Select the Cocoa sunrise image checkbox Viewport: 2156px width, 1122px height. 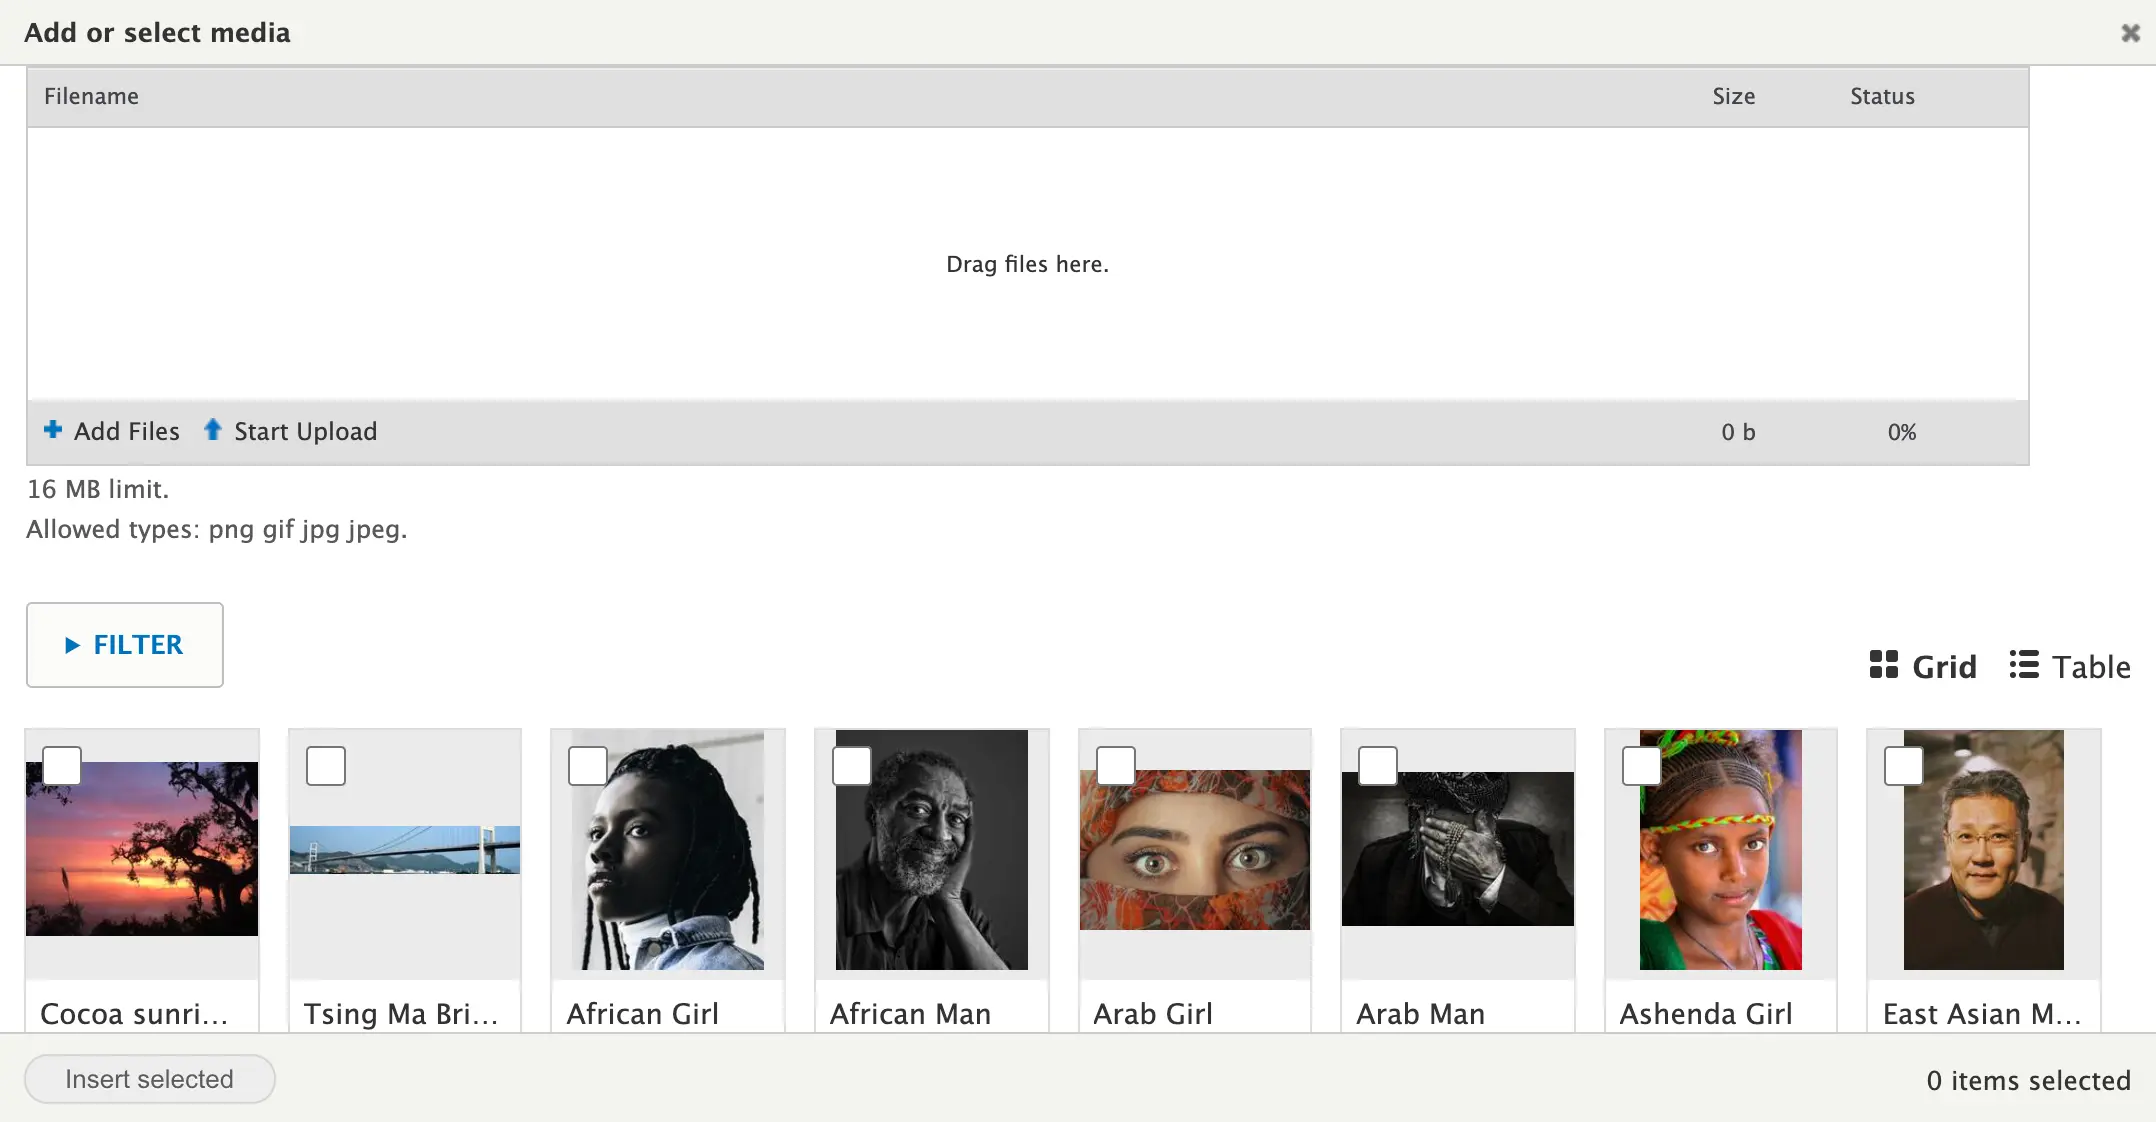pyautogui.click(x=62, y=766)
